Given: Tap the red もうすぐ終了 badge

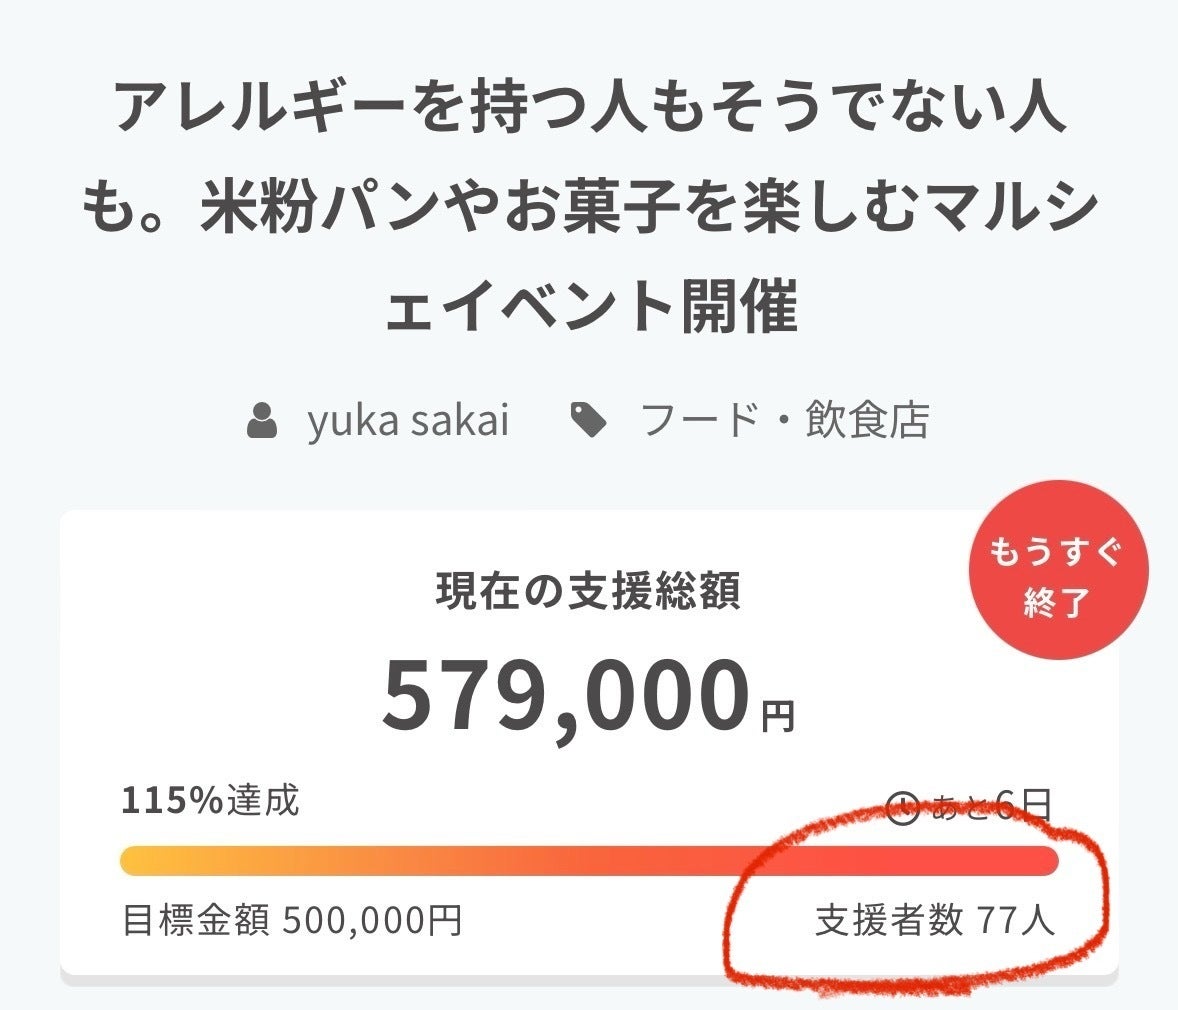Looking at the screenshot, I should click(1057, 577).
